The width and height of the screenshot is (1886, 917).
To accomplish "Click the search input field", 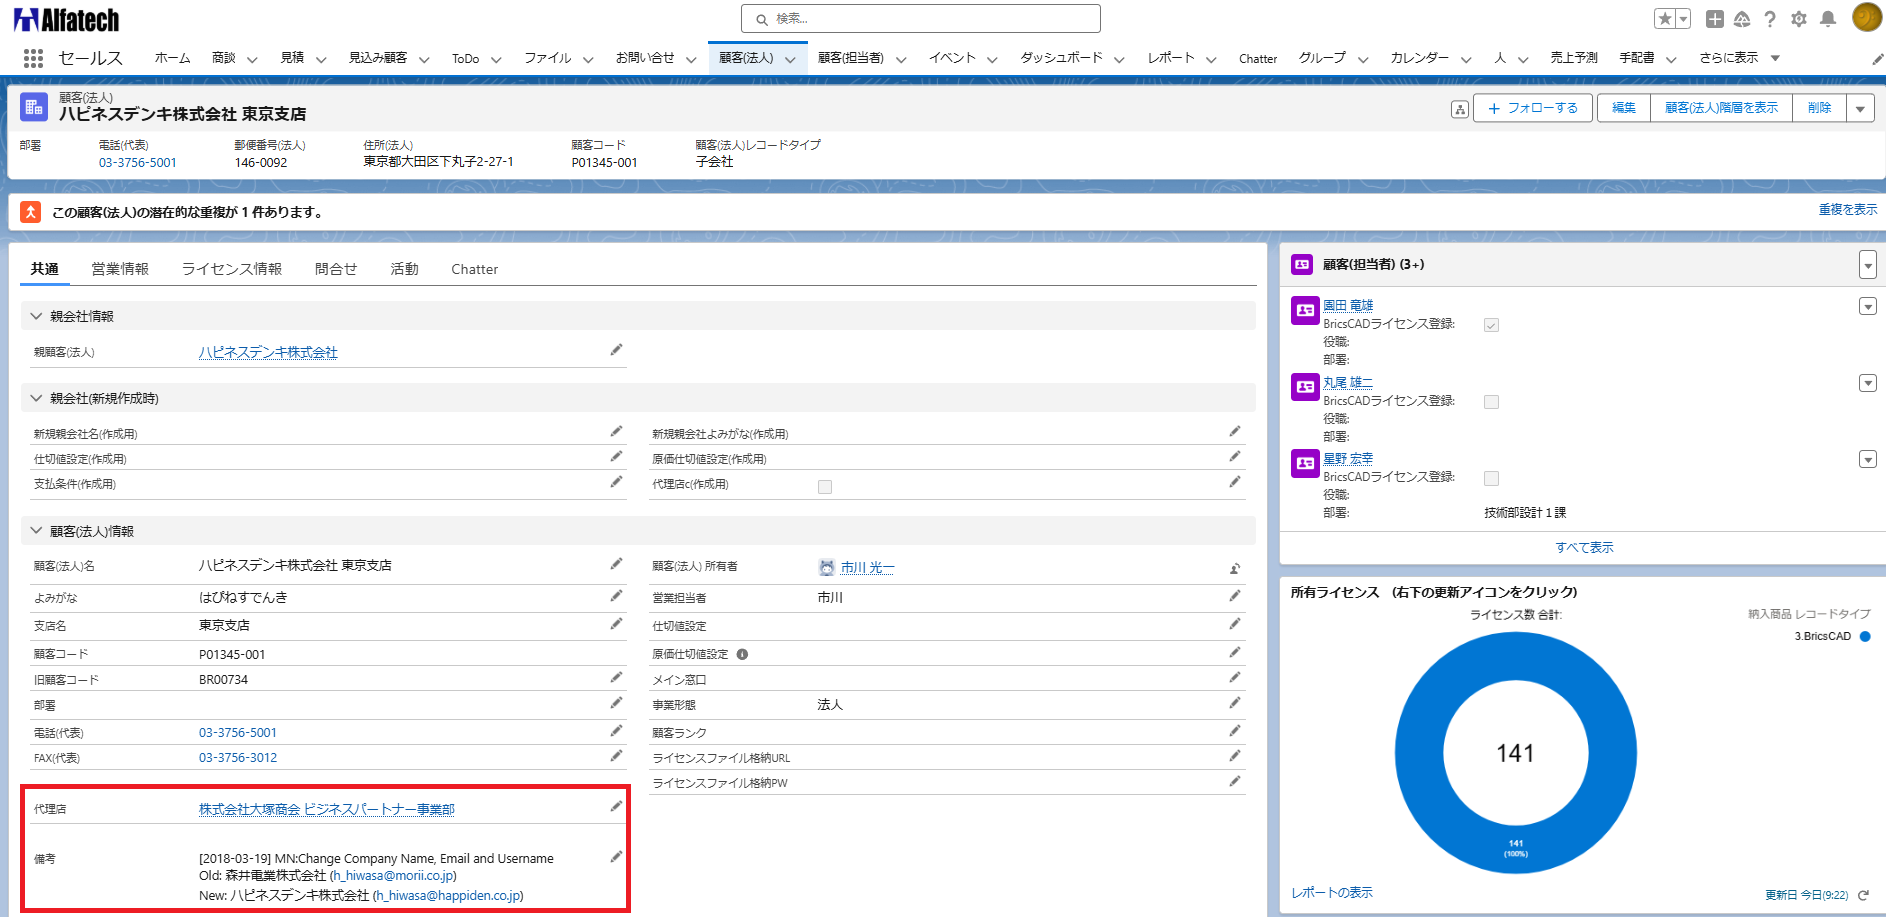I will [x=920, y=19].
